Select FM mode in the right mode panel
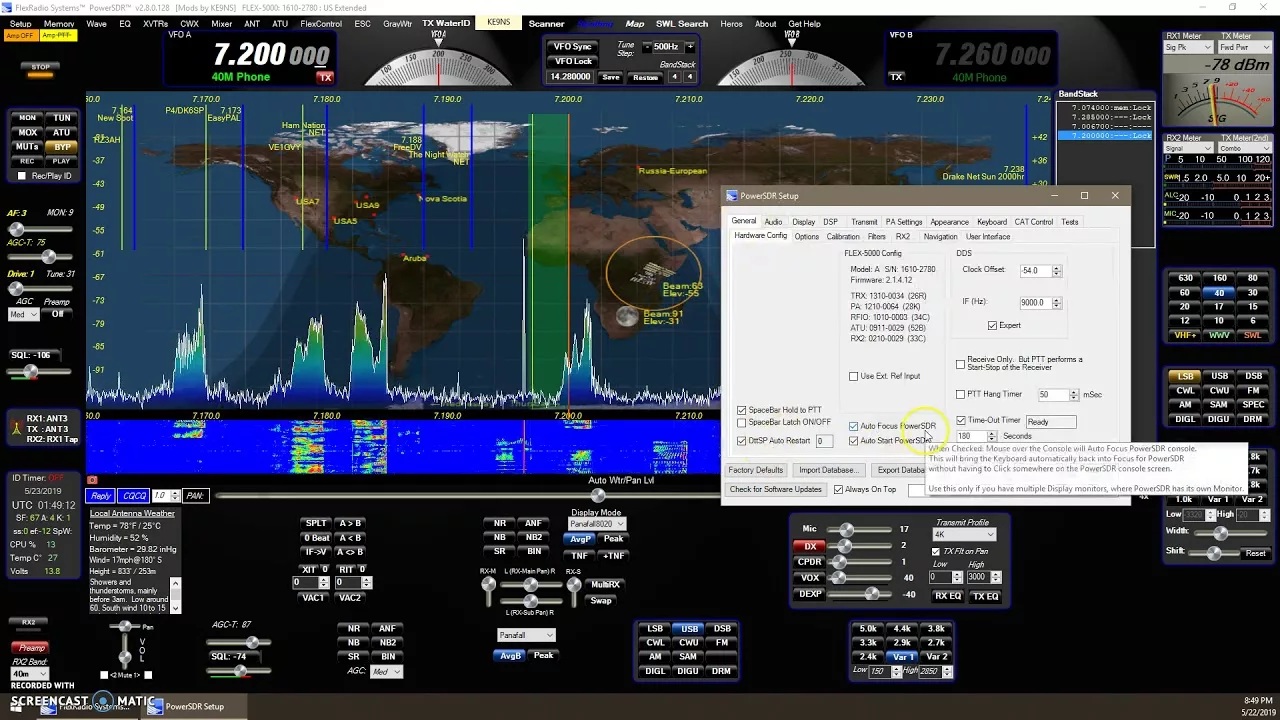The image size is (1280, 720). 1252,391
